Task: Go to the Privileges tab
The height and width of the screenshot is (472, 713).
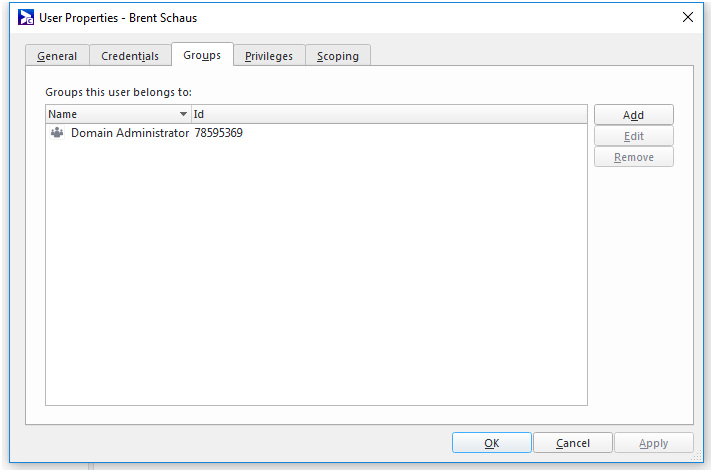Action: tap(269, 56)
